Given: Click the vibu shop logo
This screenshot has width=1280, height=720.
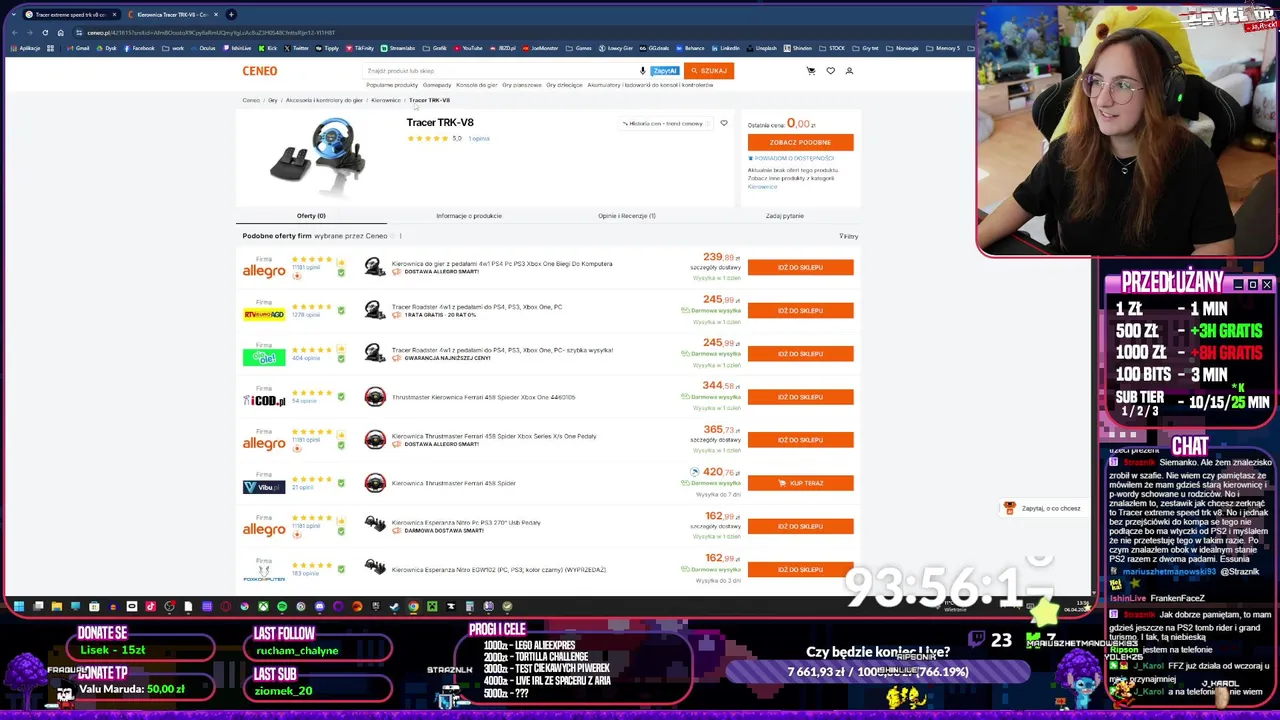Looking at the screenshot, I should tap(264, 487).
